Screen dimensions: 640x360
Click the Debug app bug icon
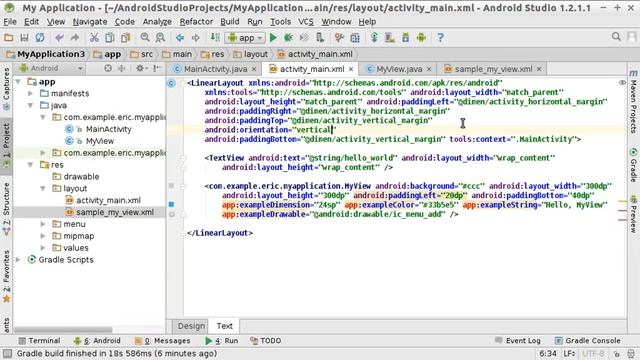tap(289, 38)
